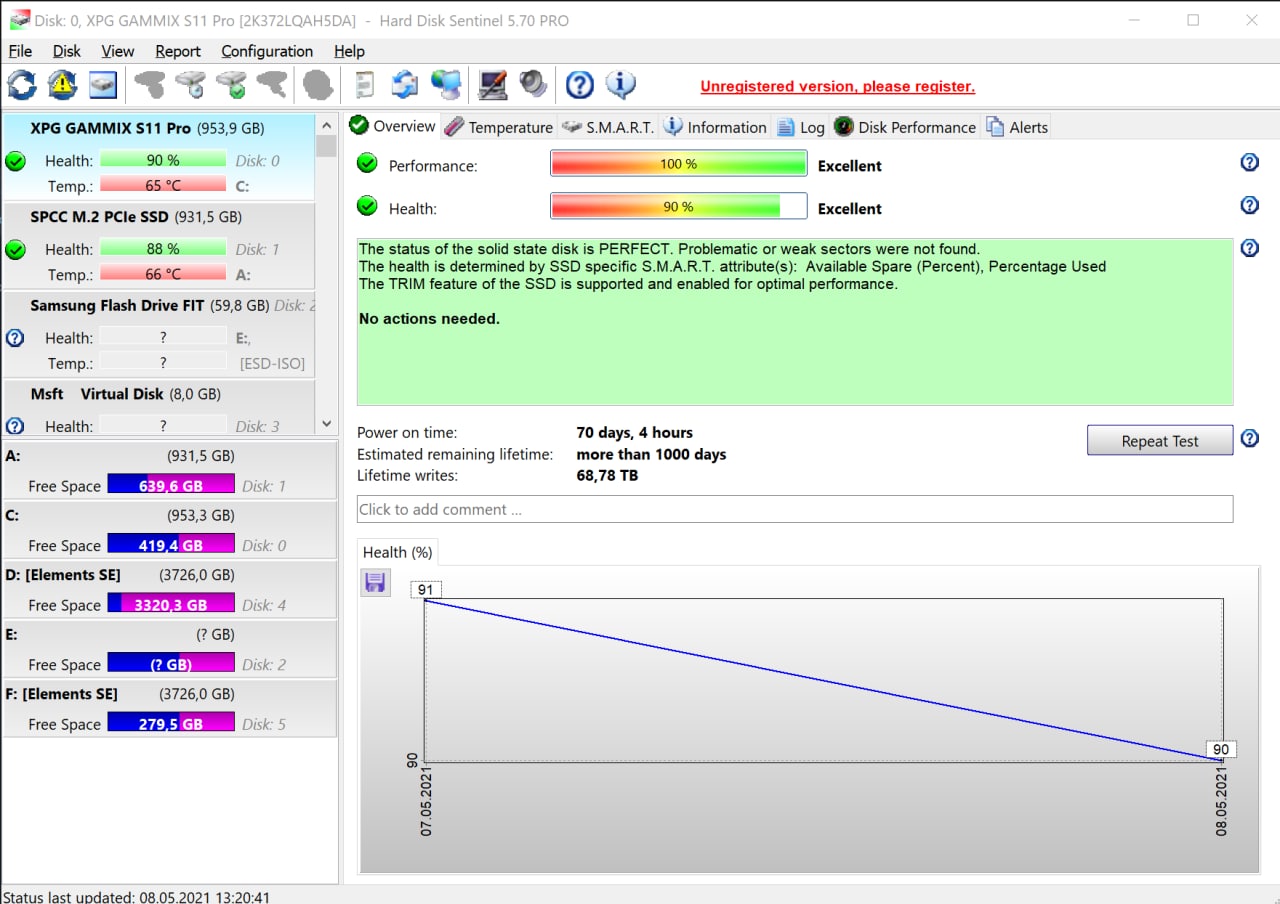Open the Report menu

coord(178,51)
